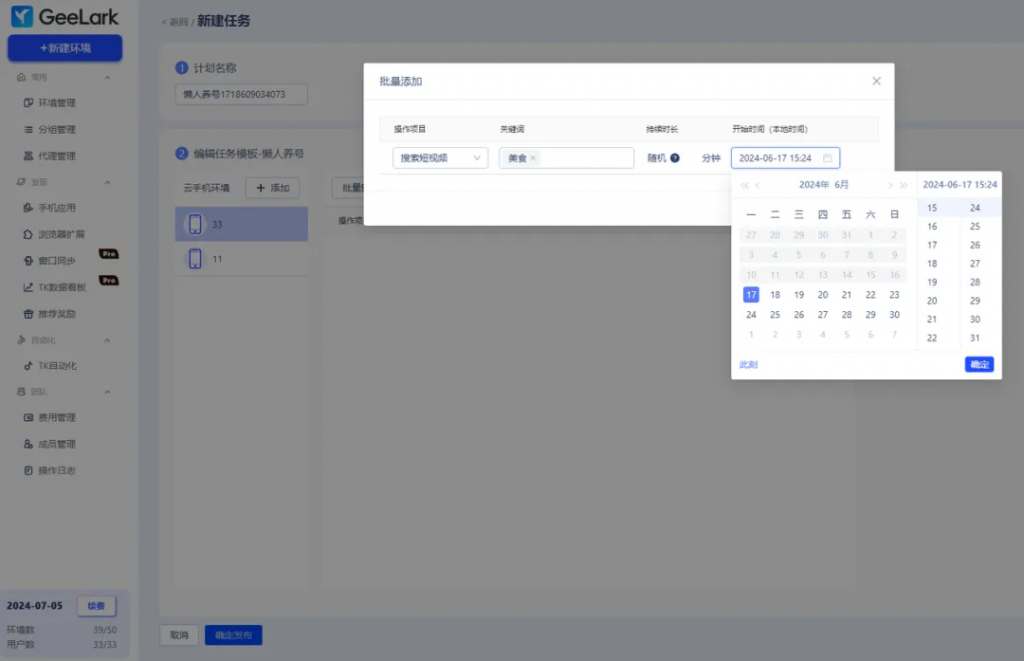This screenshot has height=661, width=1024.
Task: Open 环境管理 in the sidebar
Action: pos(57,103)
